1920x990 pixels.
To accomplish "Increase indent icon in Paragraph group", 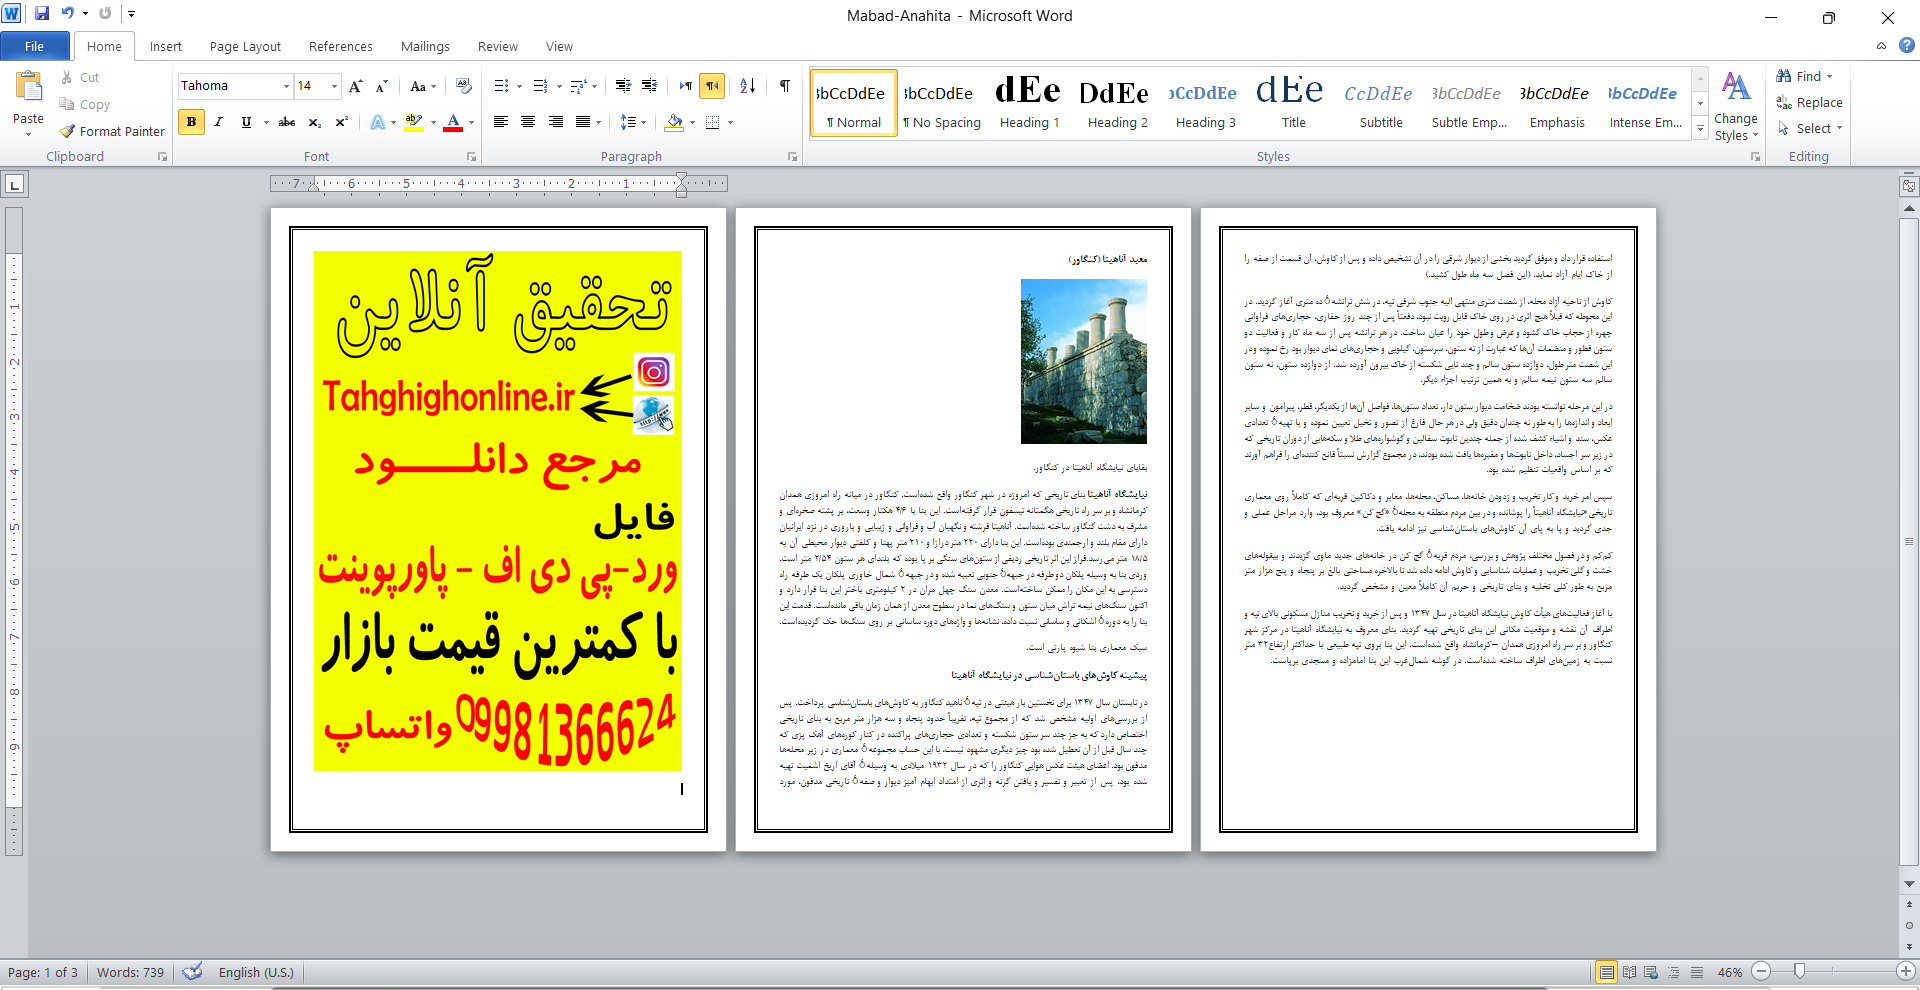I will coord(649,86).
